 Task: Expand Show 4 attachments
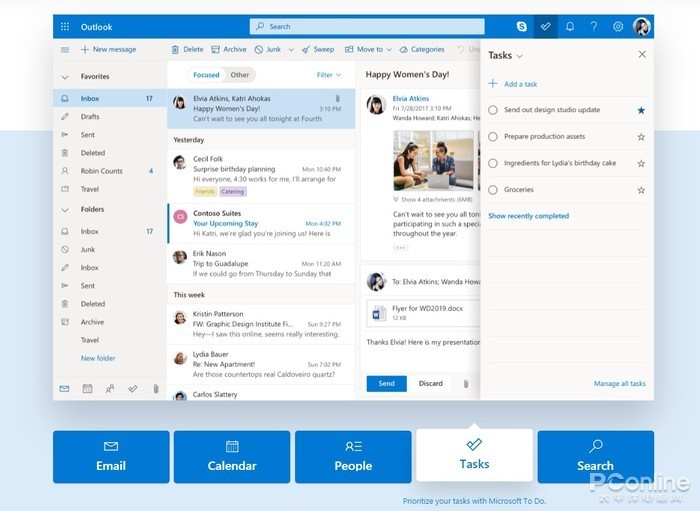[x=433, y=199]
